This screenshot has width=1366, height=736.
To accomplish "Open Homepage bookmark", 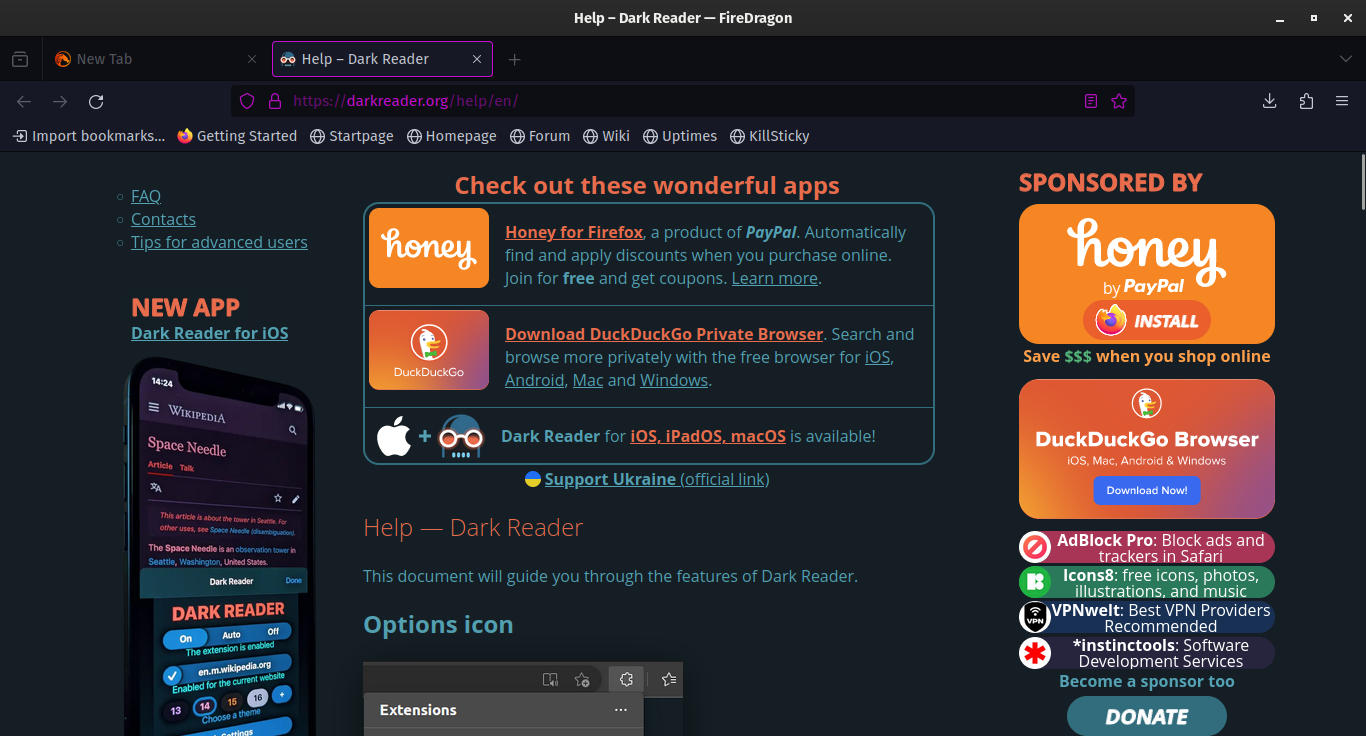I will click(x=451, y=136).
